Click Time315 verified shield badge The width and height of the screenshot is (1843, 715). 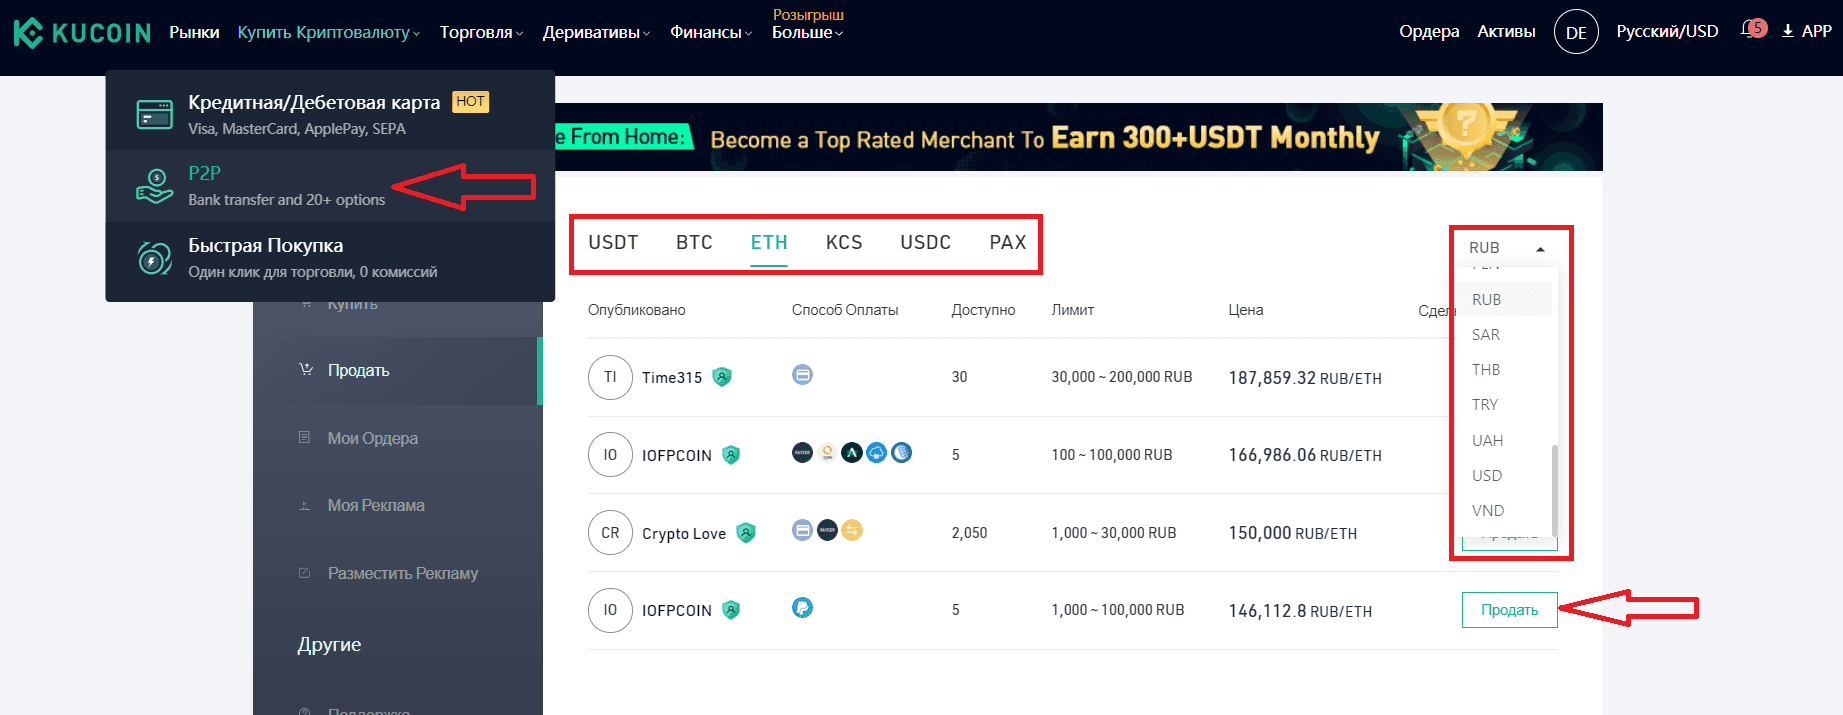722,377
